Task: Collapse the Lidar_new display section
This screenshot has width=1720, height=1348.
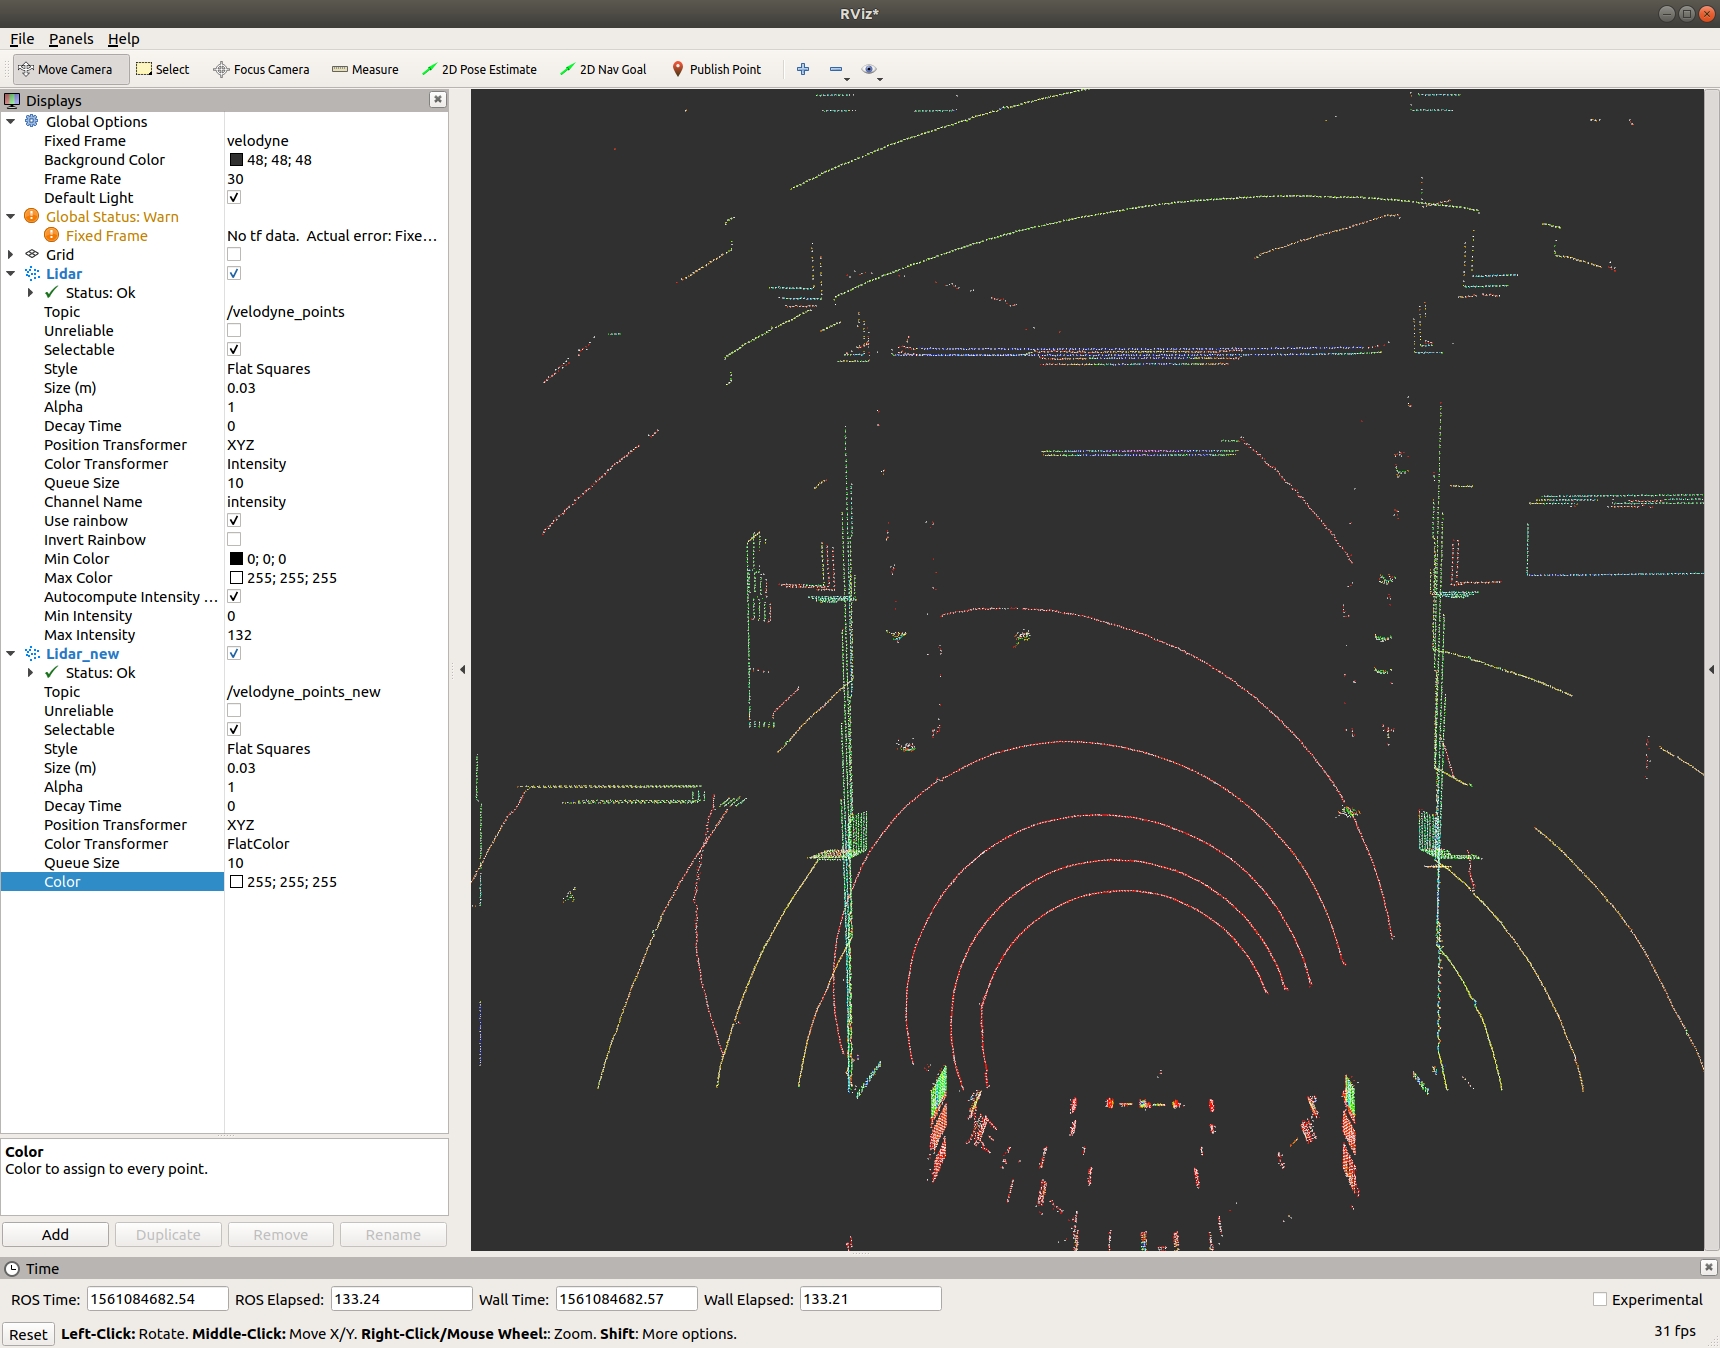Action: click(11, 654)
